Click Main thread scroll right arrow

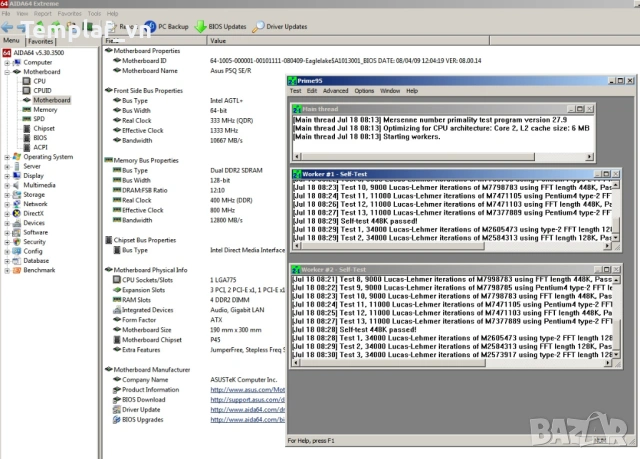pyautogui.click(x=589, y=157)
